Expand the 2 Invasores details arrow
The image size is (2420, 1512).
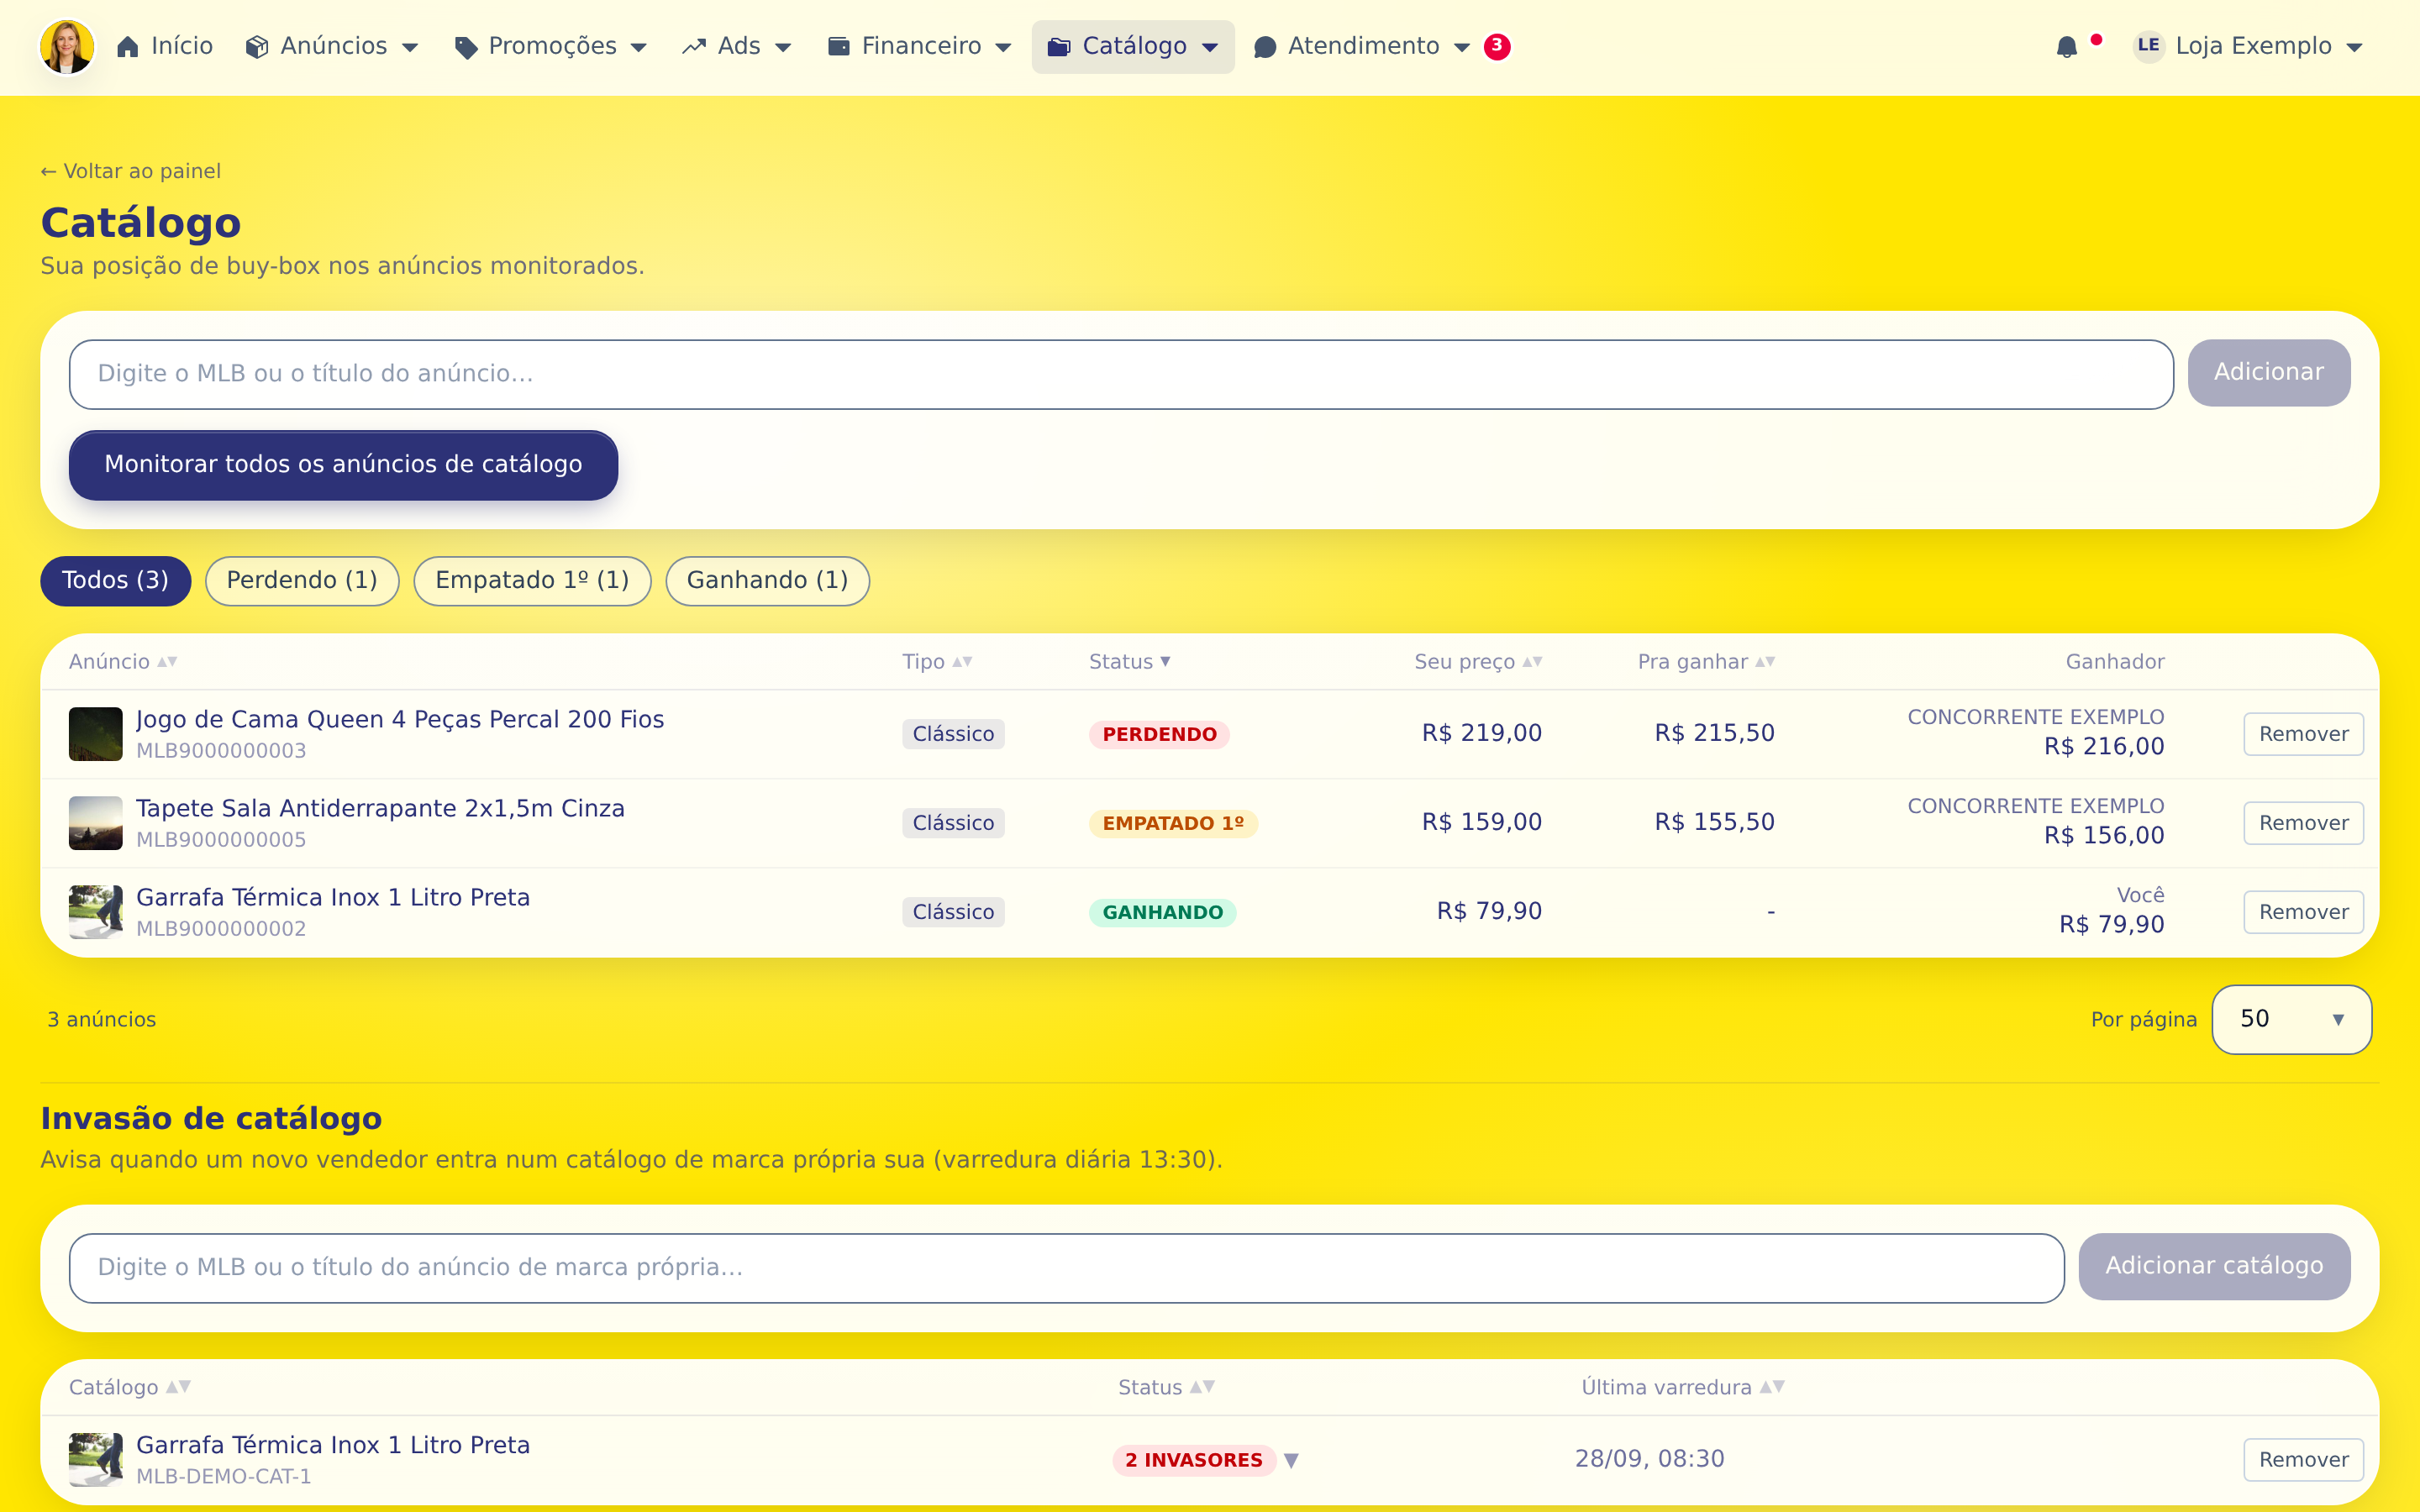click(x=1291, y=1460)
